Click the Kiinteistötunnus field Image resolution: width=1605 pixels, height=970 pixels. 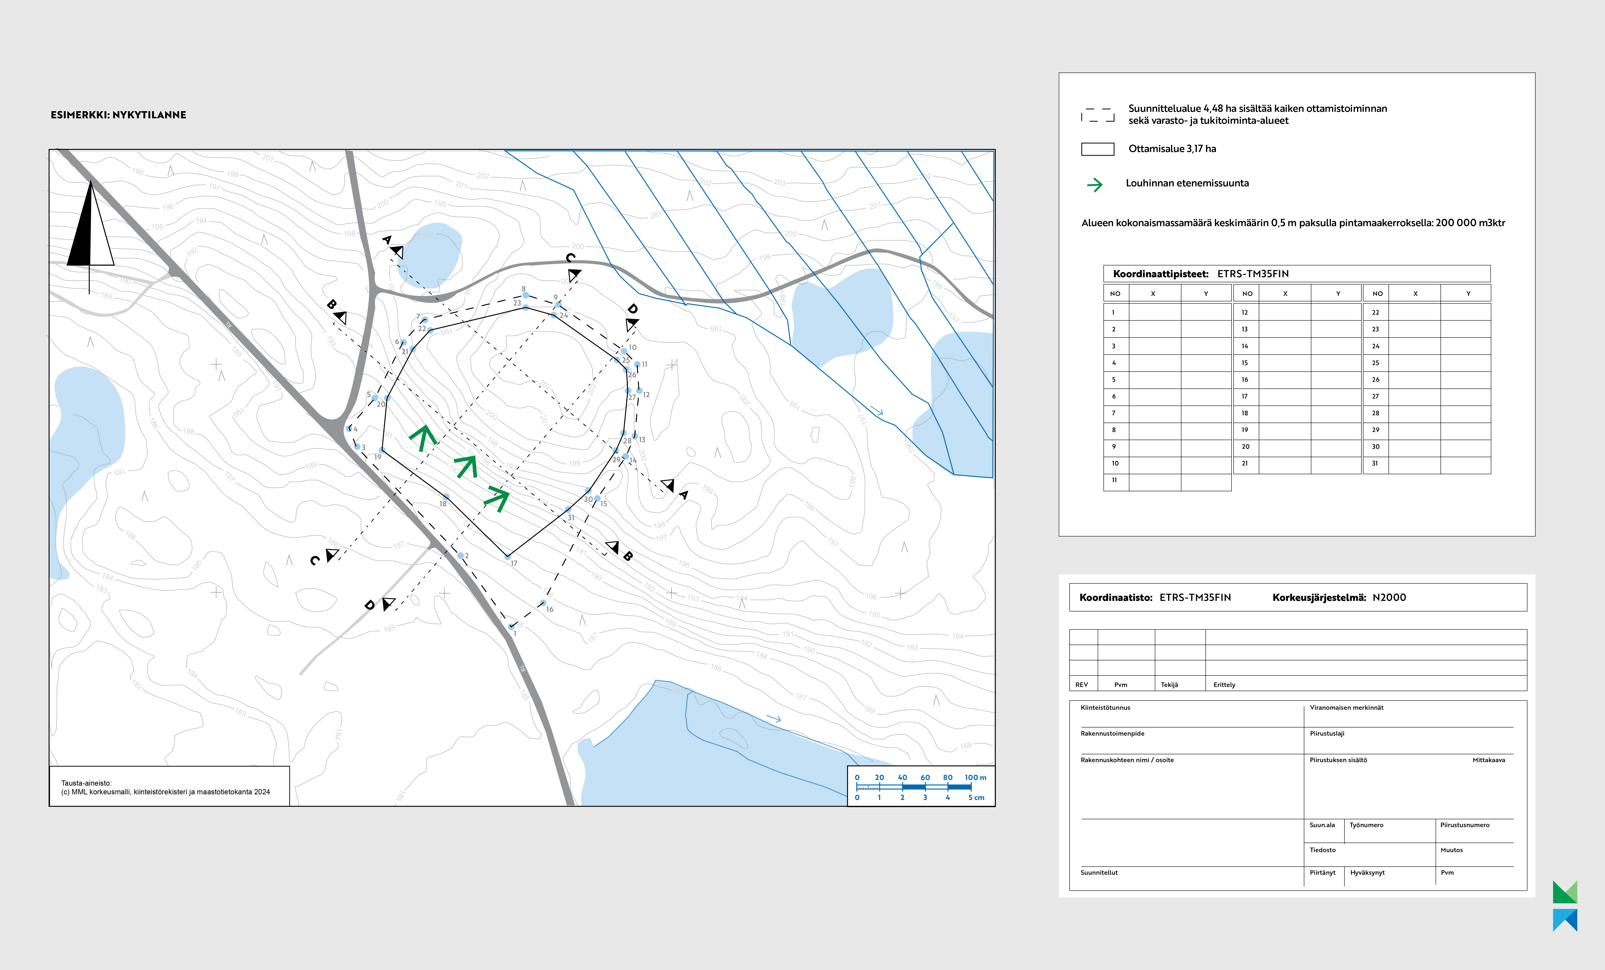[x=1192, y=714]
